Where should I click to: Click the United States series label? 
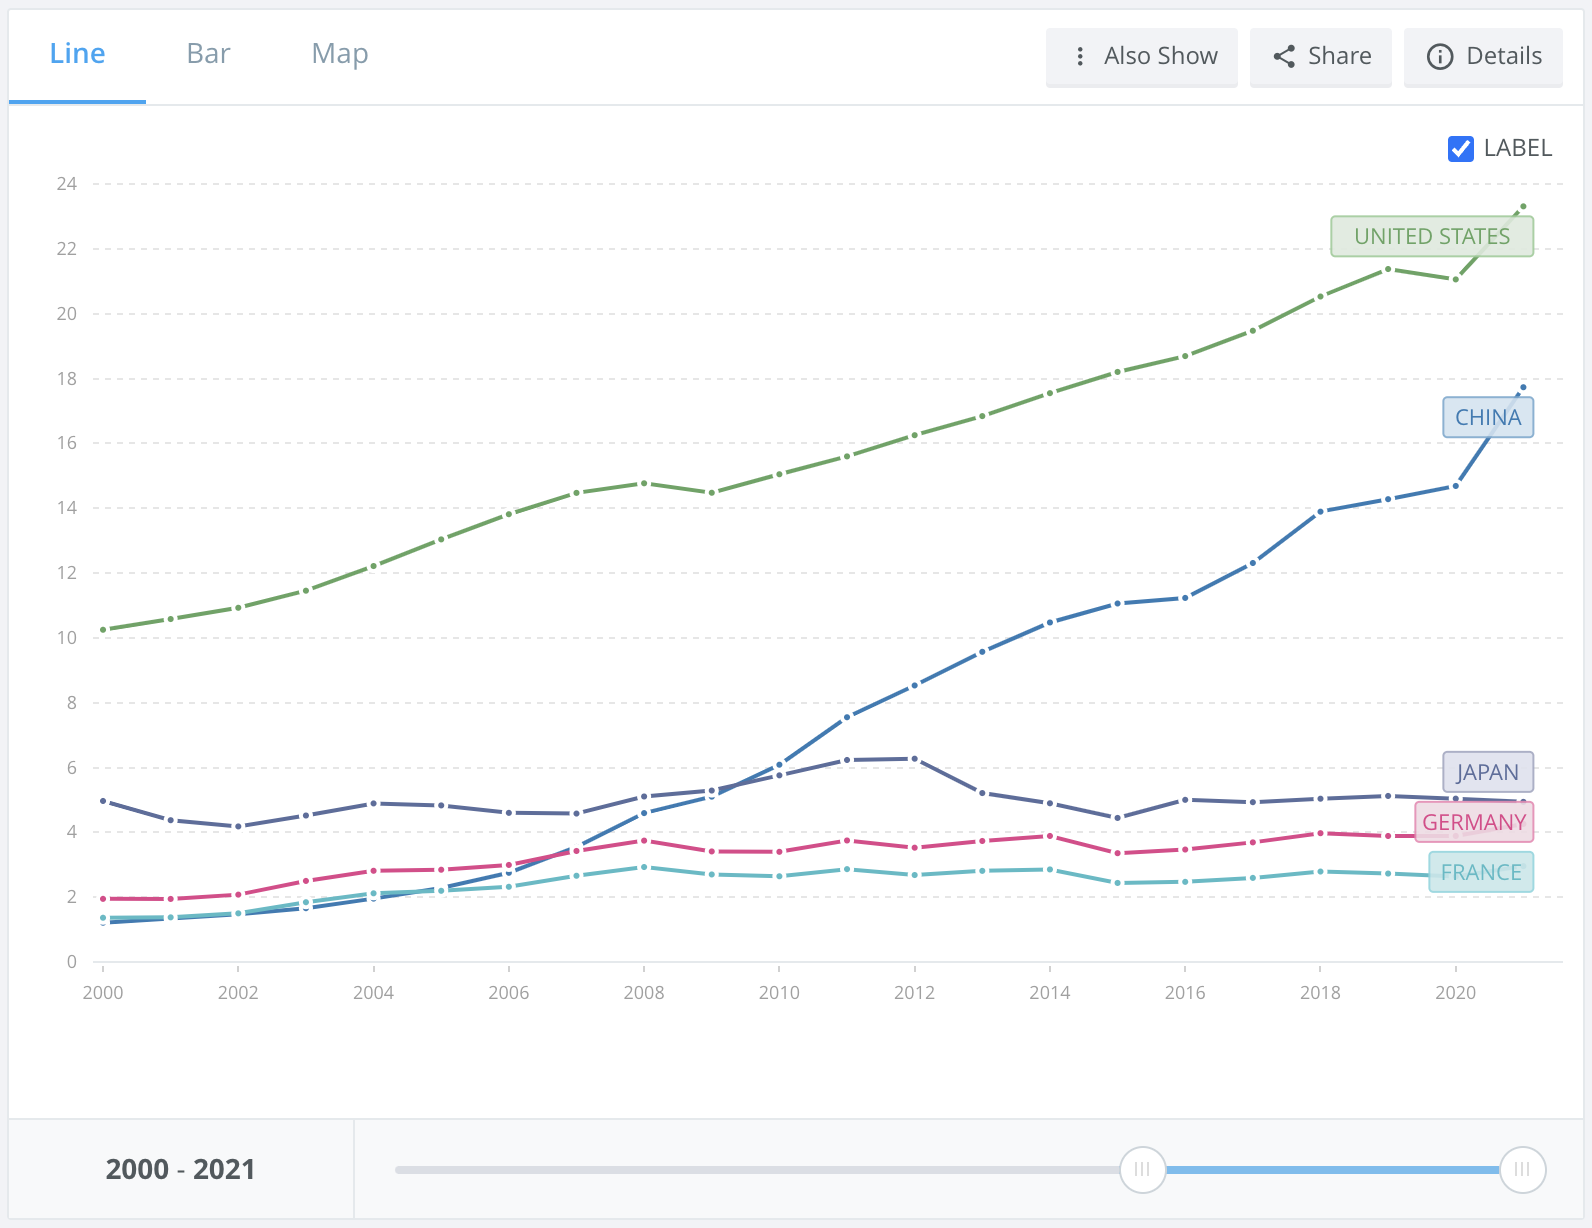click(x=1432, y=237)
